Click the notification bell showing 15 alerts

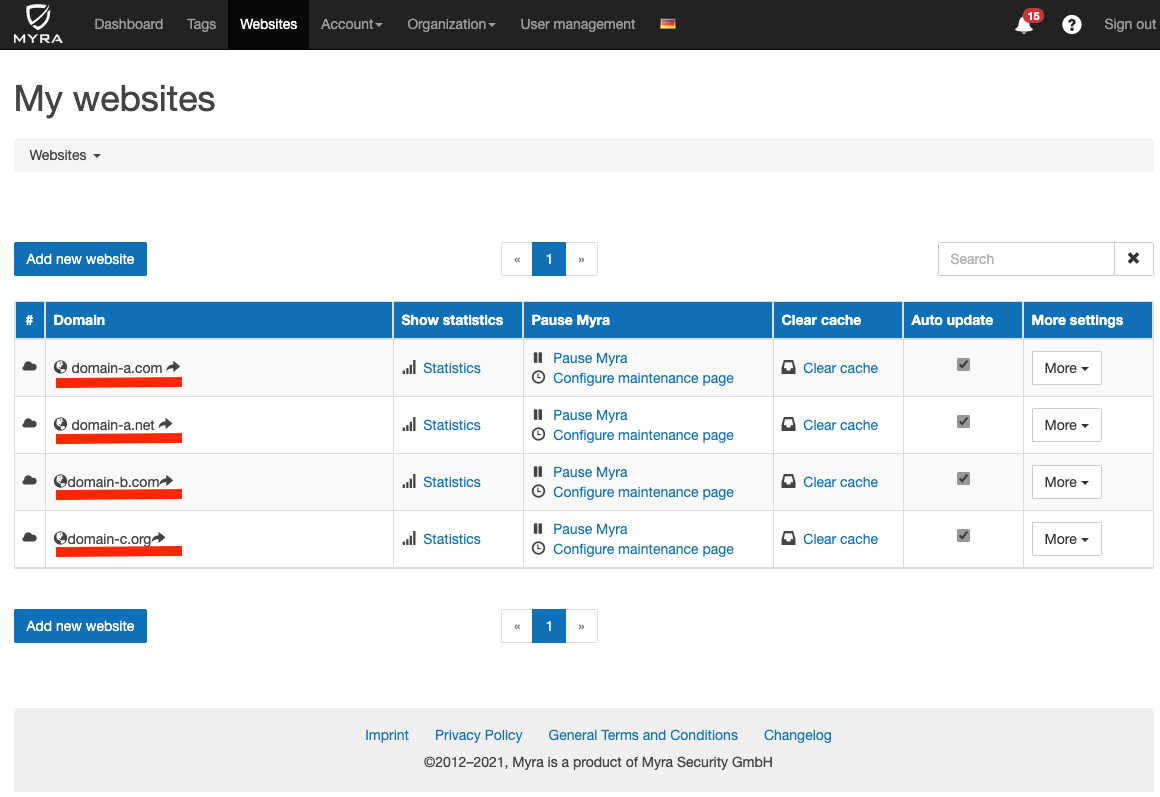[1023, 25]
